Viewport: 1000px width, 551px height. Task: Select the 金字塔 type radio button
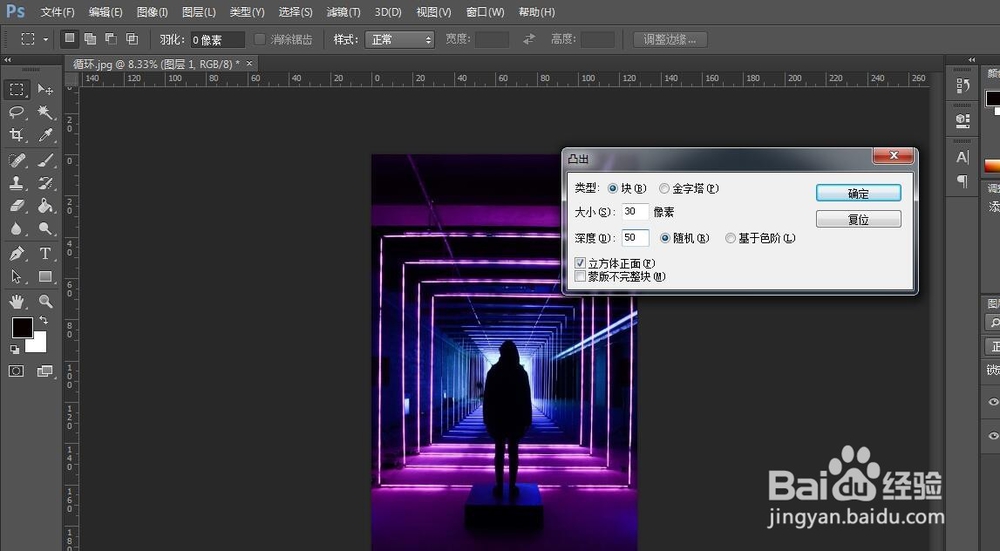pyautogui.click(x=664, y=189)
